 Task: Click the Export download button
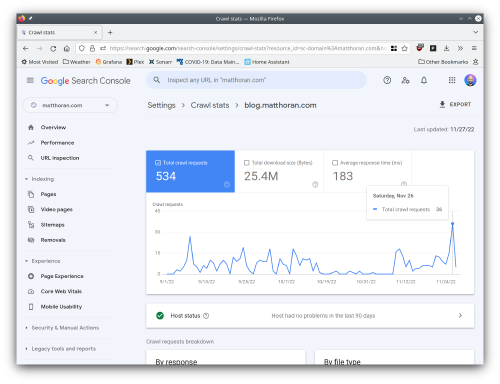455,105
